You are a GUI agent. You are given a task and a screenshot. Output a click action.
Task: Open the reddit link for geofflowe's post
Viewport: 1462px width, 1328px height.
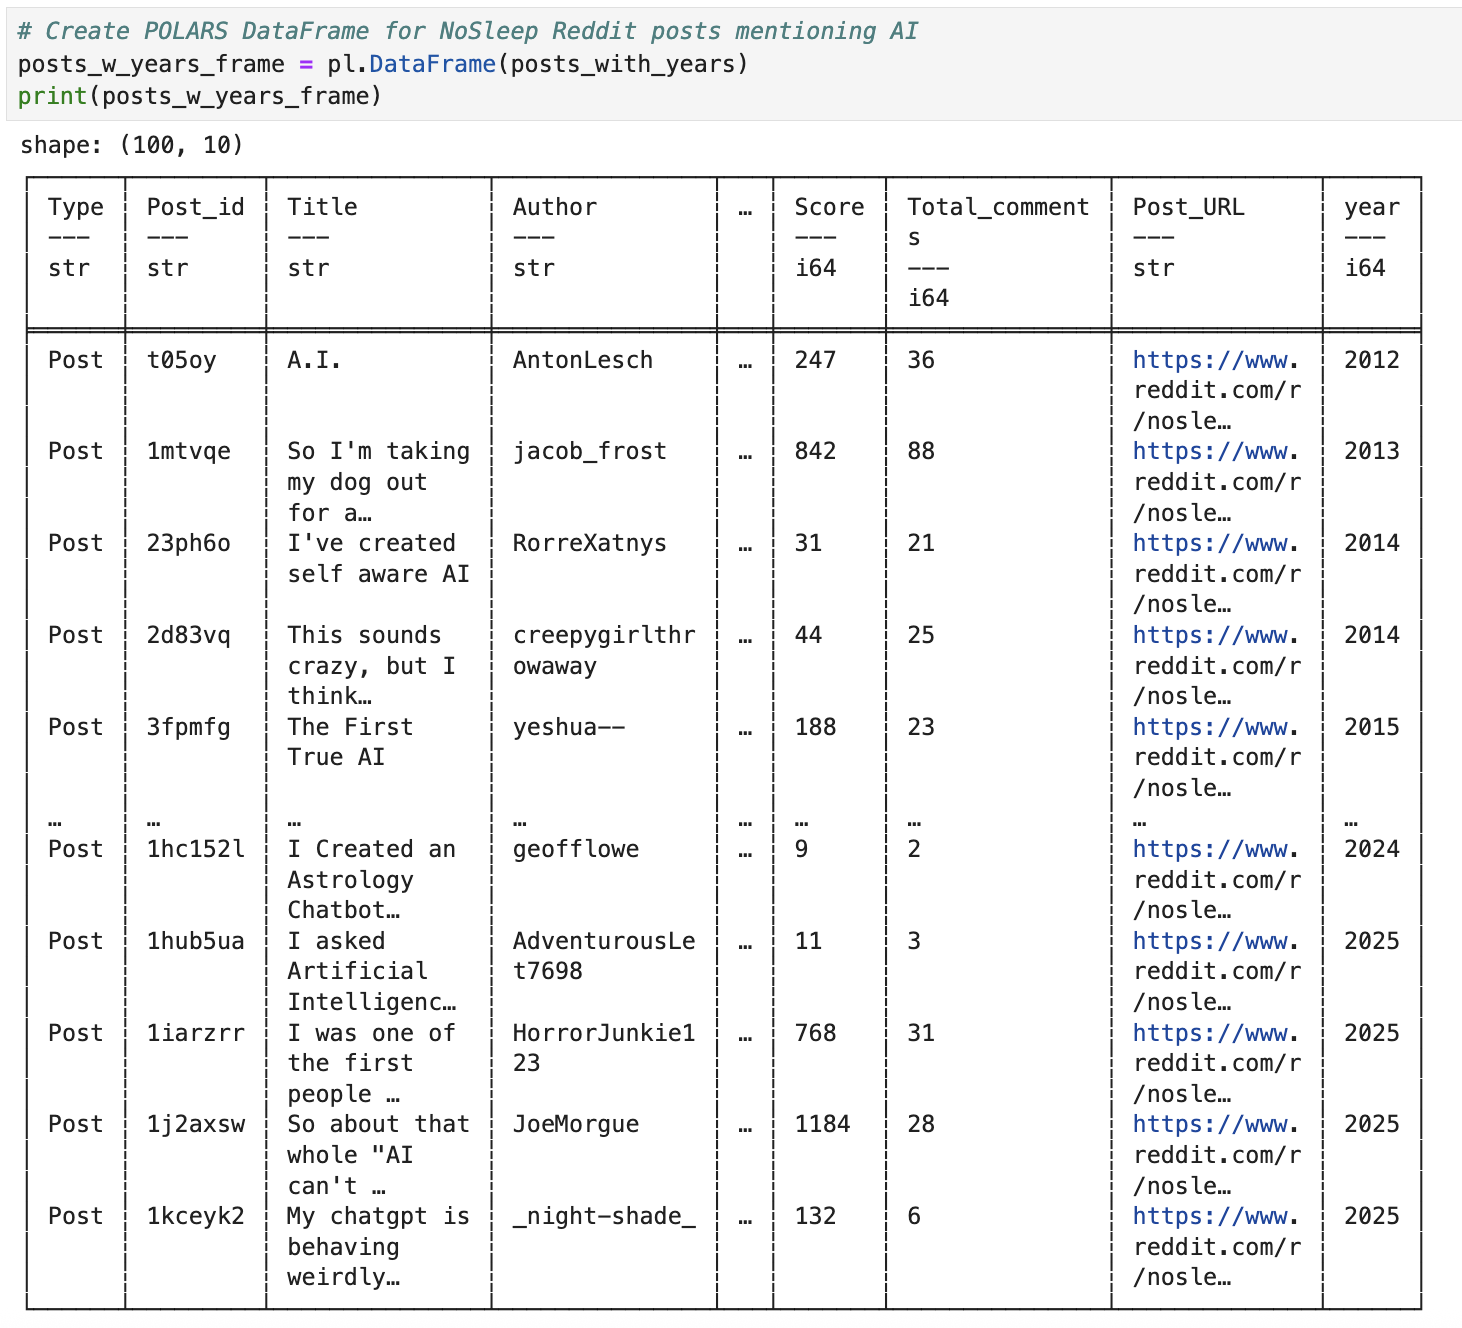point(1214,850)
